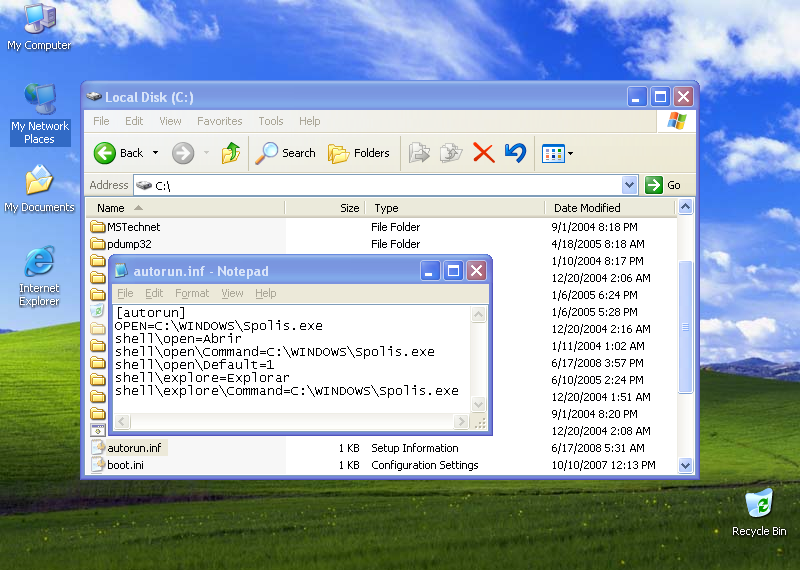Viewport: 800px width, 570px height.
Task: Select the boot.ini file
Action: pyautogui.click(x=118, y=465)
